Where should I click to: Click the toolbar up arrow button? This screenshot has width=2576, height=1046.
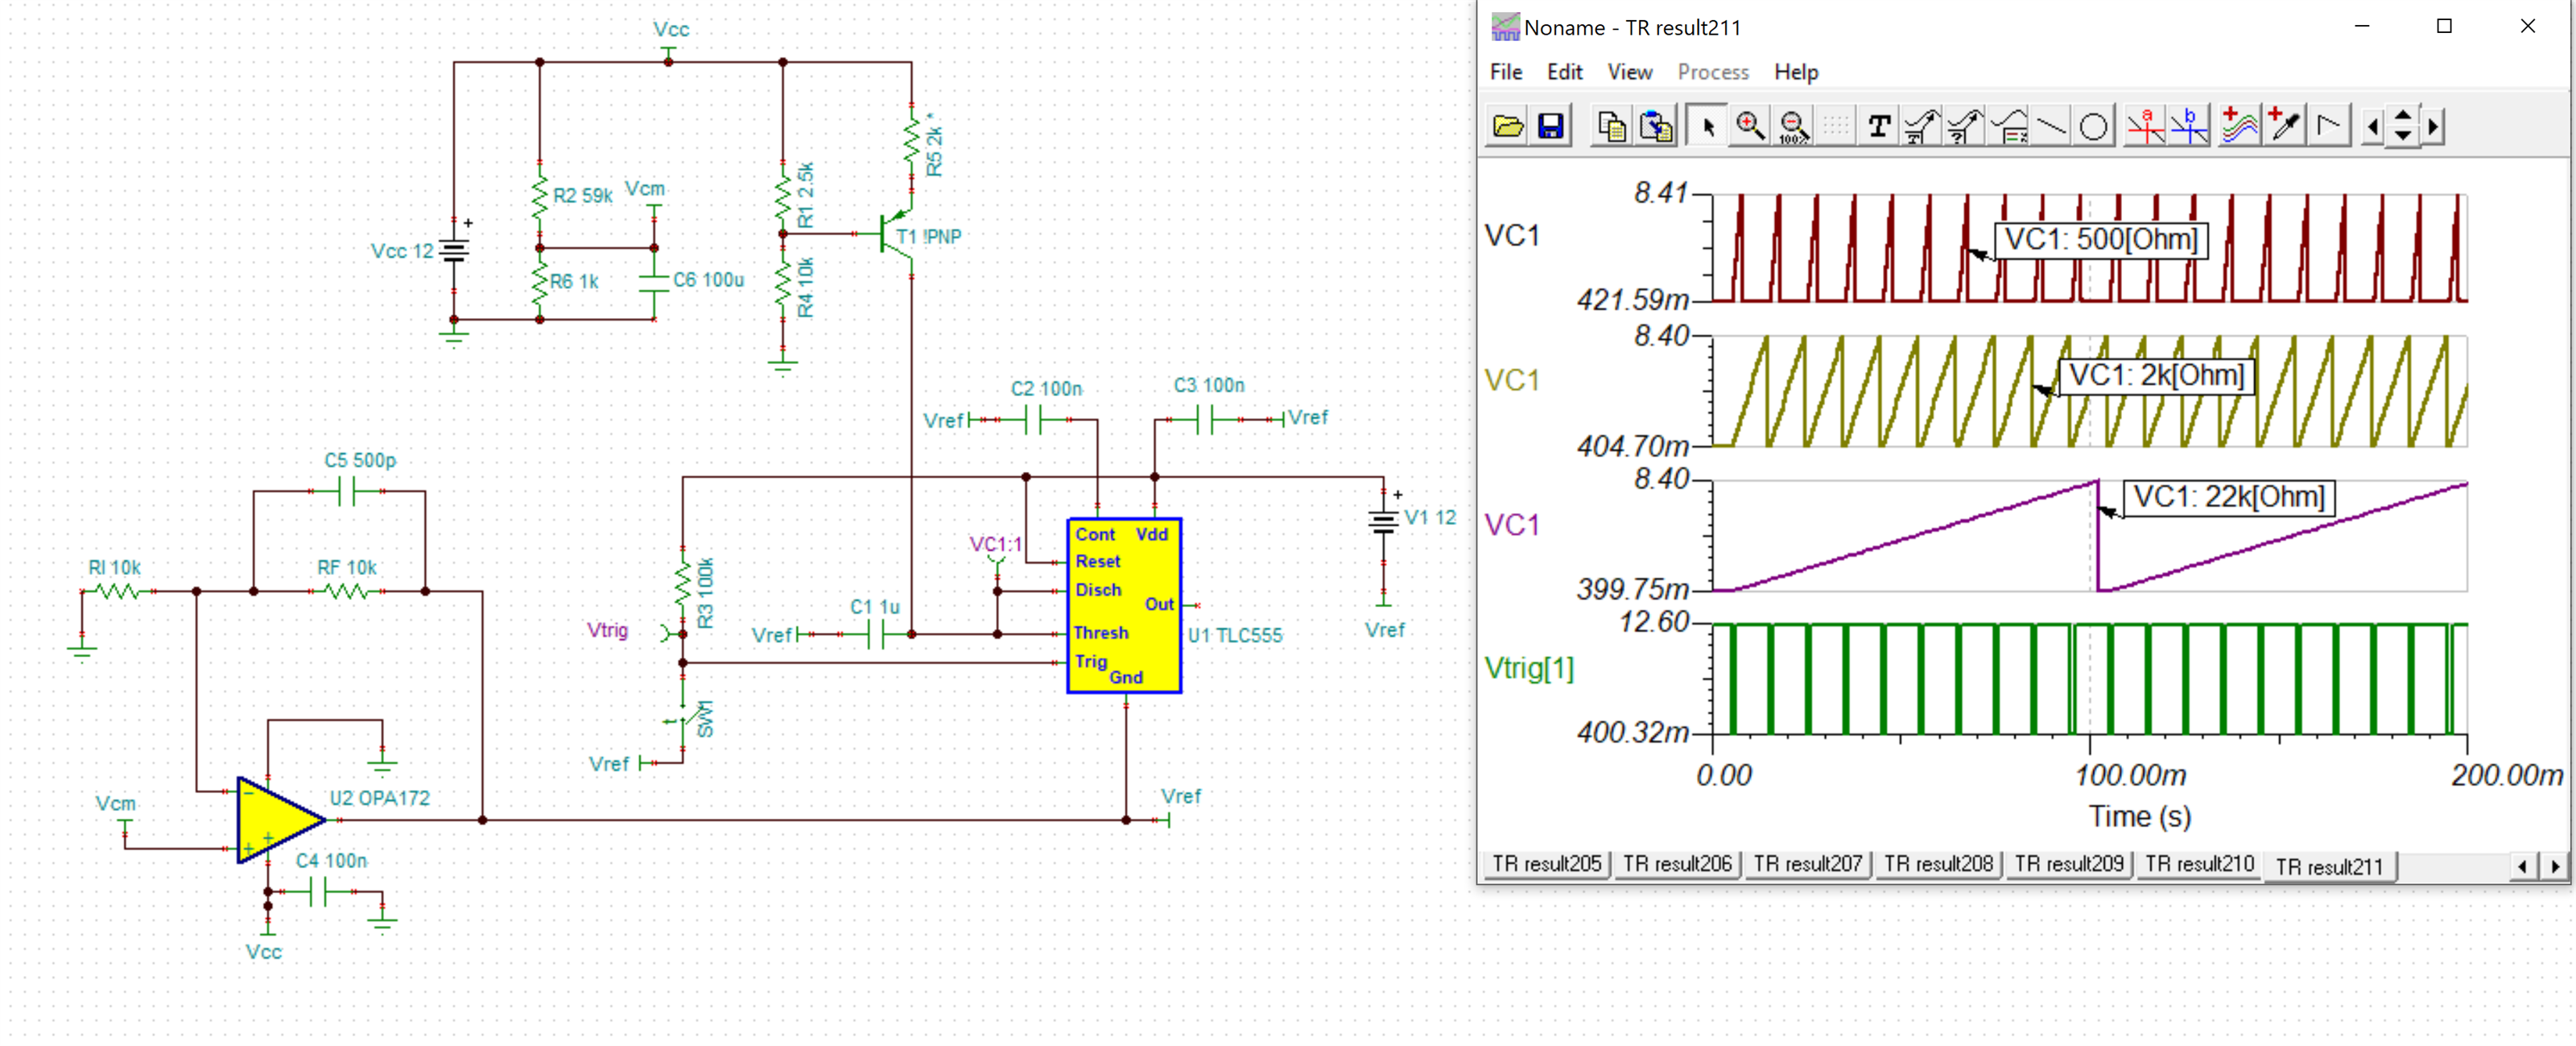(2403, 116)
